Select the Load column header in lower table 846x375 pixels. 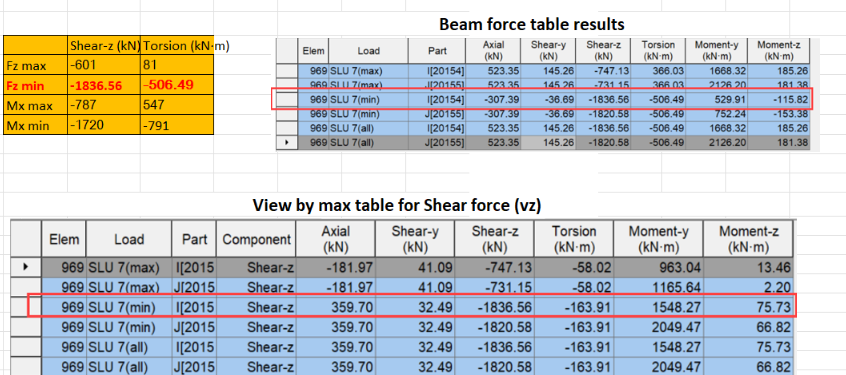(x=129, y=239)
